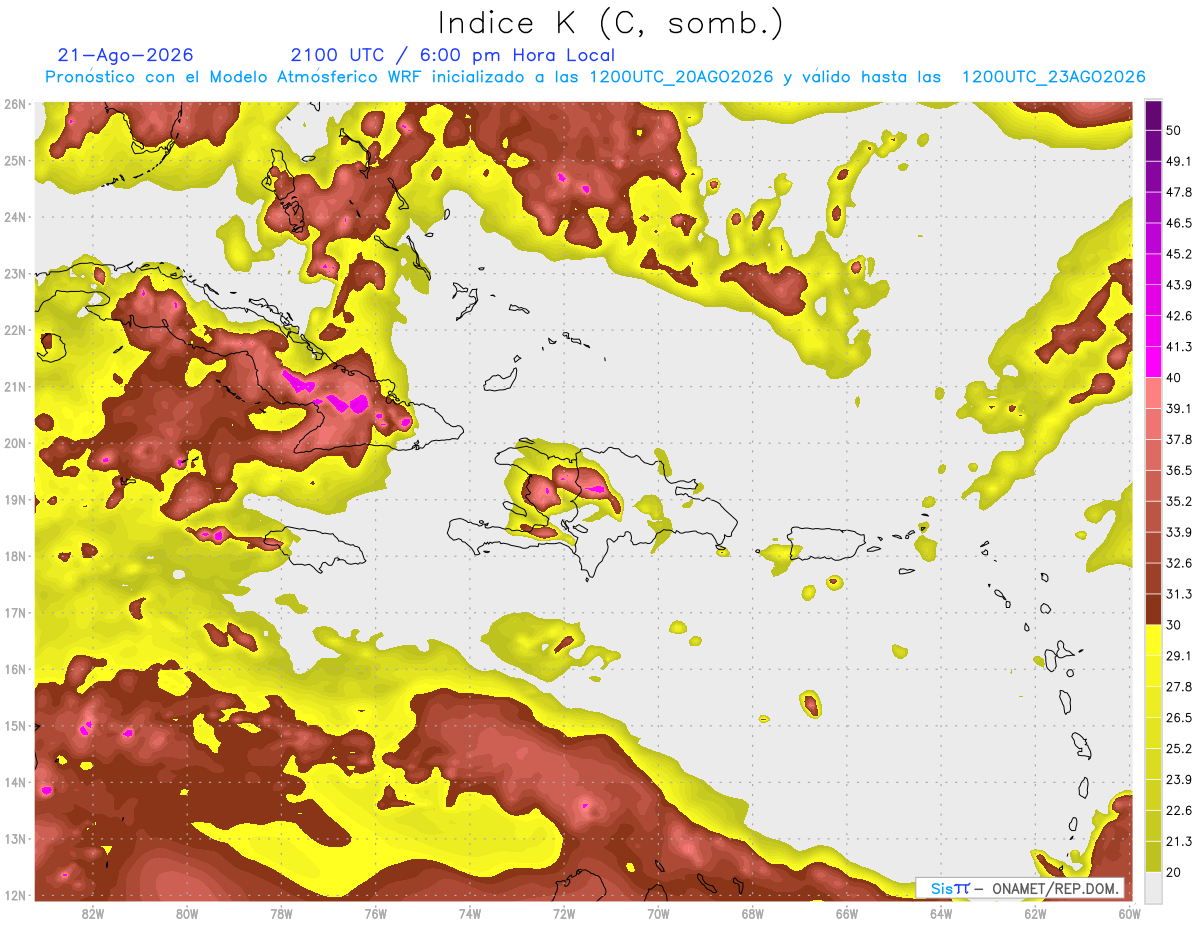The image size is (1200, 927).
Task: Click the "26N" latitude label
Action: tap(15, 104)
